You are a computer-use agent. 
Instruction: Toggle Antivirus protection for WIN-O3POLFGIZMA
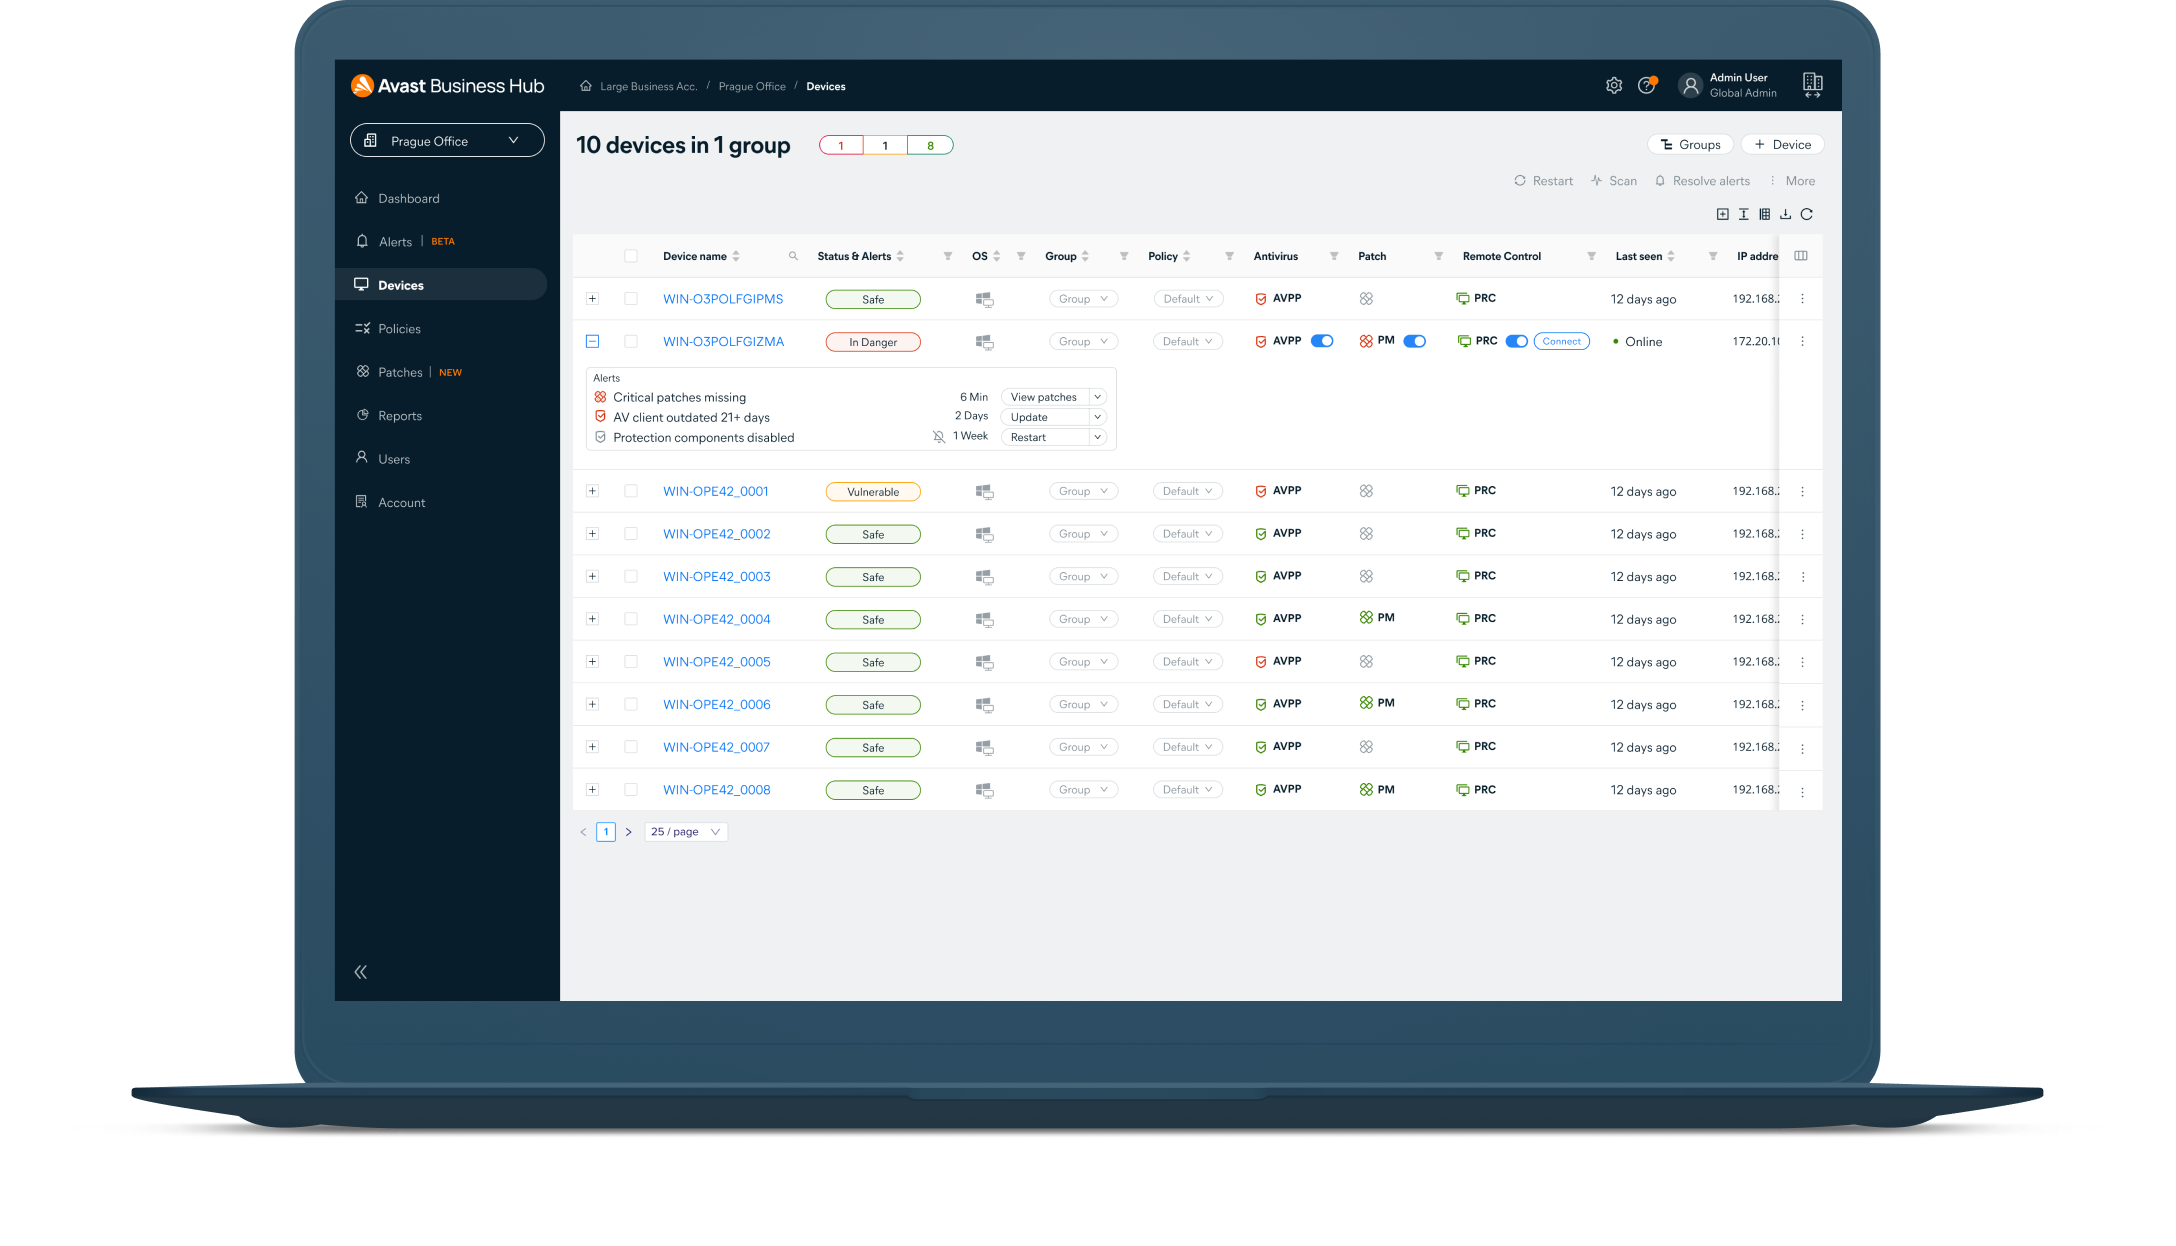(x=1321, y=342)
